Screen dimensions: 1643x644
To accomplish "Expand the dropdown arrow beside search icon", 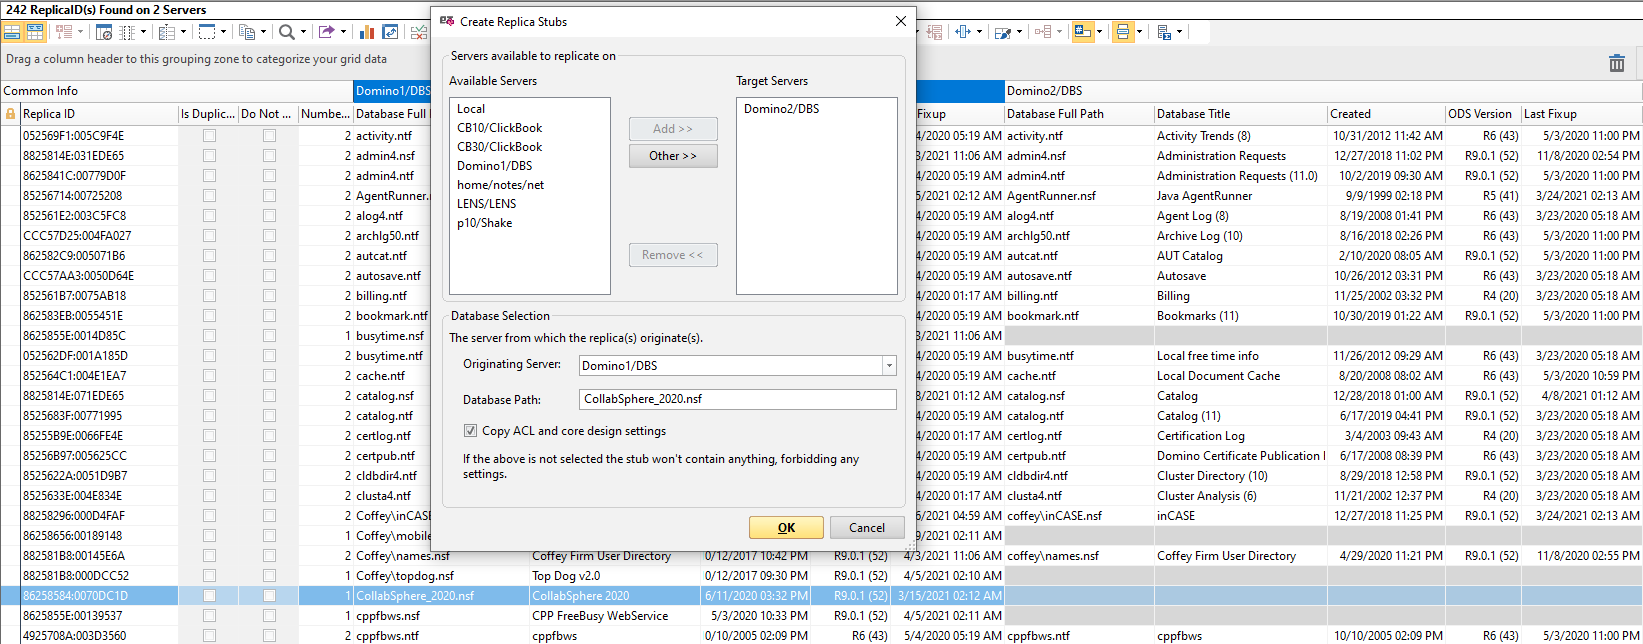I will tap(303, 32).
